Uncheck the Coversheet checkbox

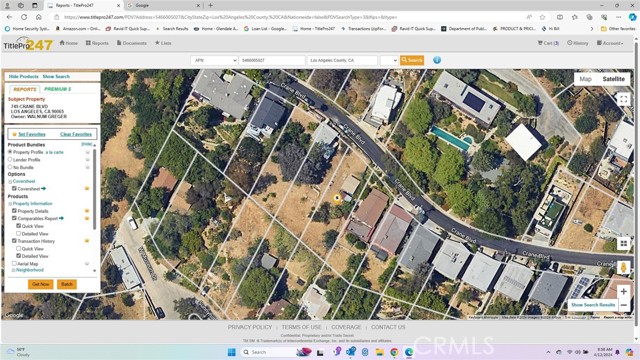14,189
